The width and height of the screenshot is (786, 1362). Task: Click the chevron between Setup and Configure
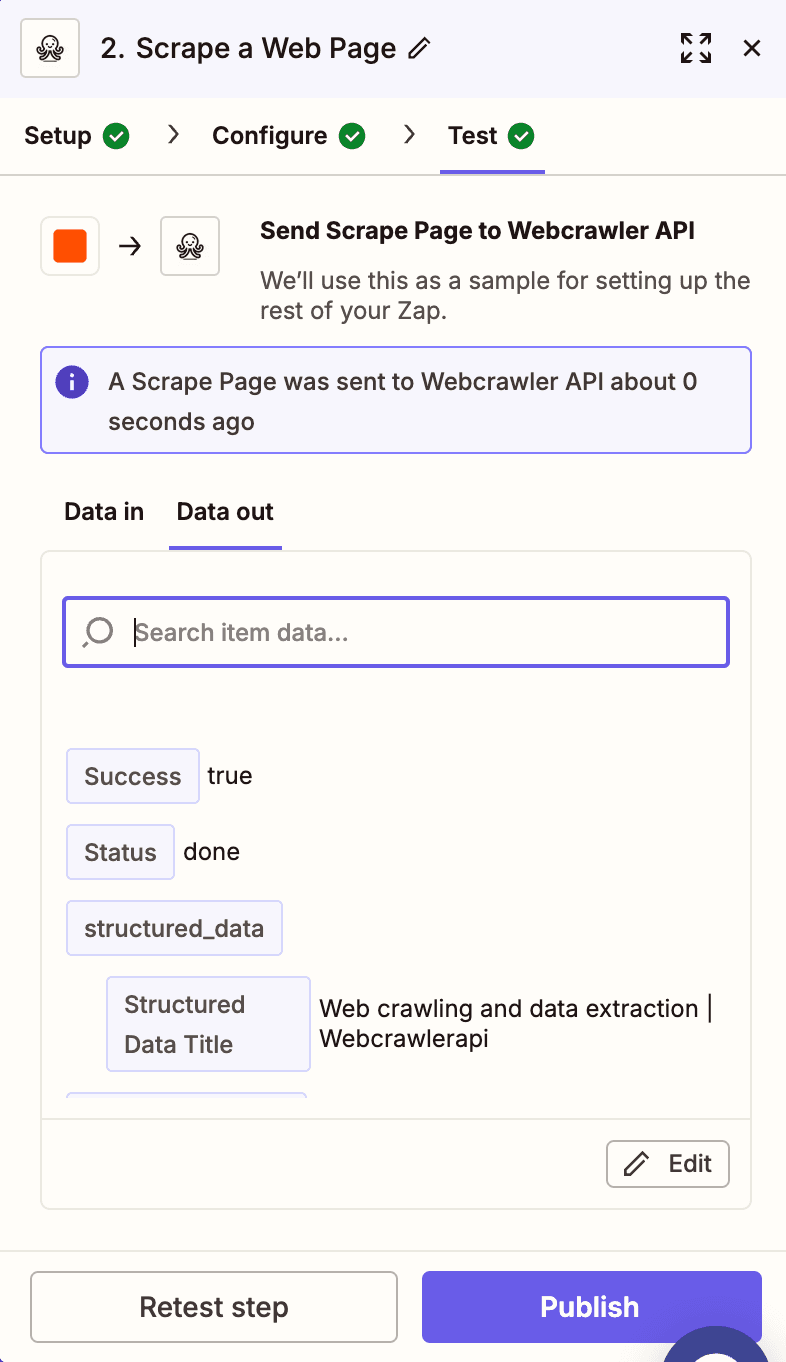tap(173, 135)
